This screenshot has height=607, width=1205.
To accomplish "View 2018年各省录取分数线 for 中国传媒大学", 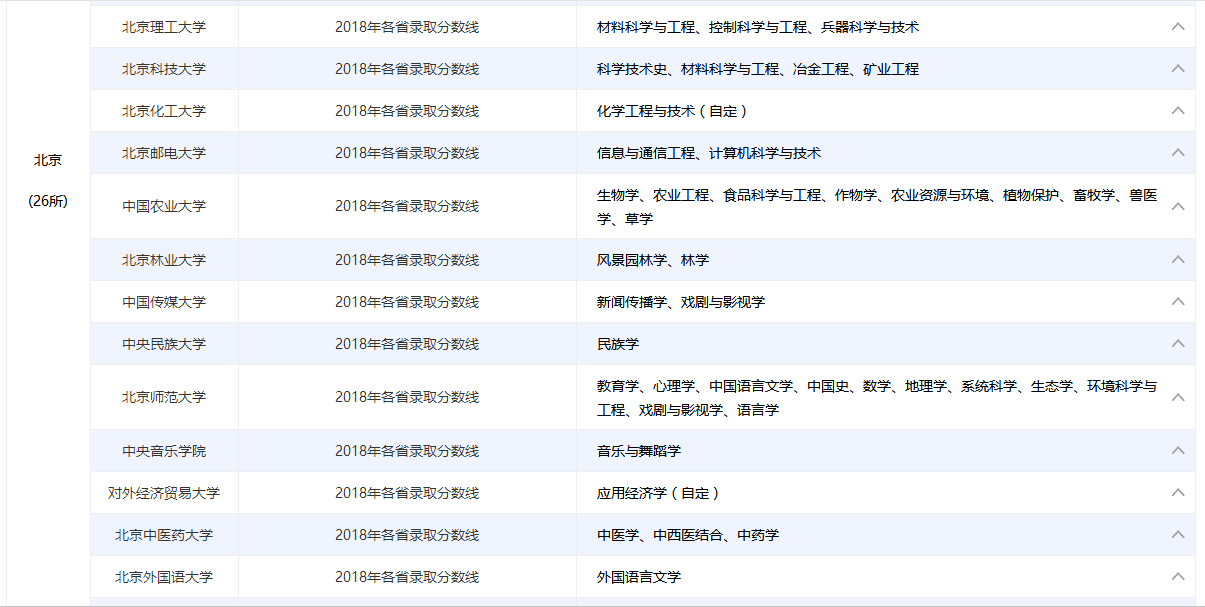I will (x=407, y=302).
